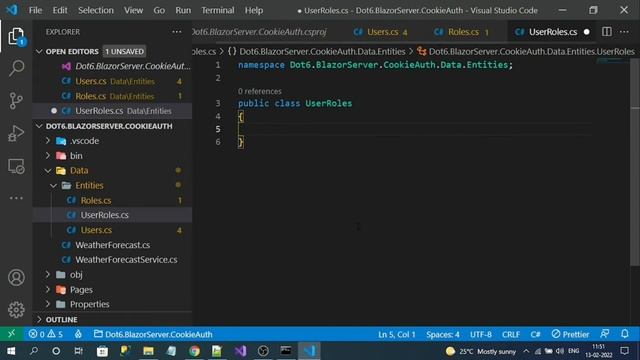This screenshot has width=640, height=360.
Task: Click the Ln 5, Col 1 cursor position indicator
Action: click(x=396, y=334)
